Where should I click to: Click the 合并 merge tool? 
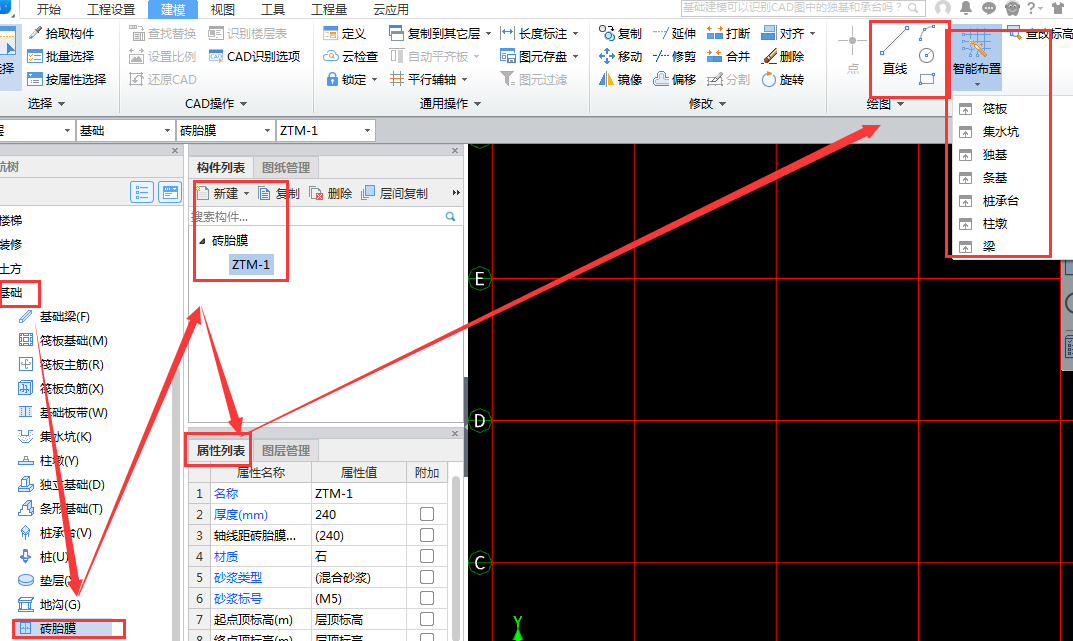[x=728, y=57]
